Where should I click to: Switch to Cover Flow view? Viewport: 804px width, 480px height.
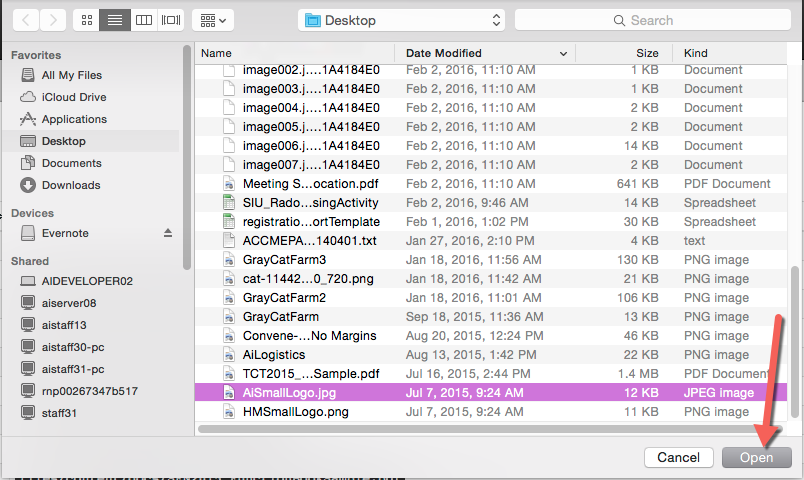coord(171,20)
